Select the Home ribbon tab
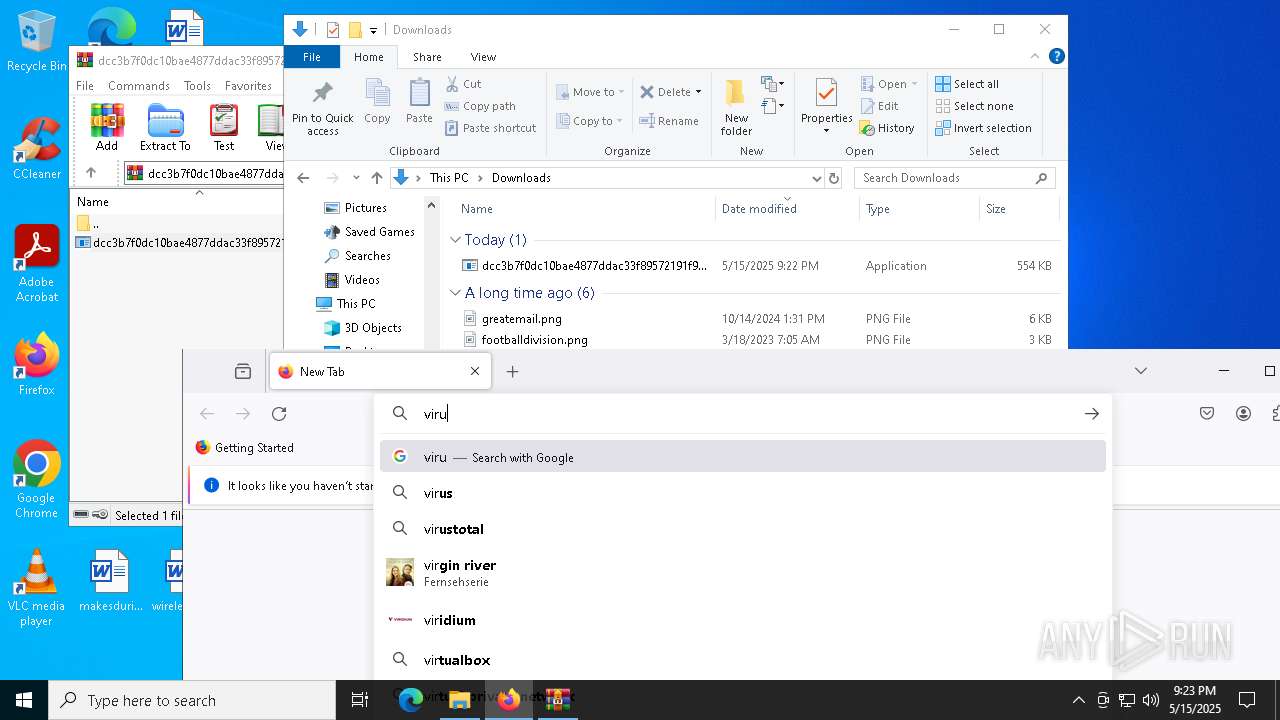 click(369, 57)
